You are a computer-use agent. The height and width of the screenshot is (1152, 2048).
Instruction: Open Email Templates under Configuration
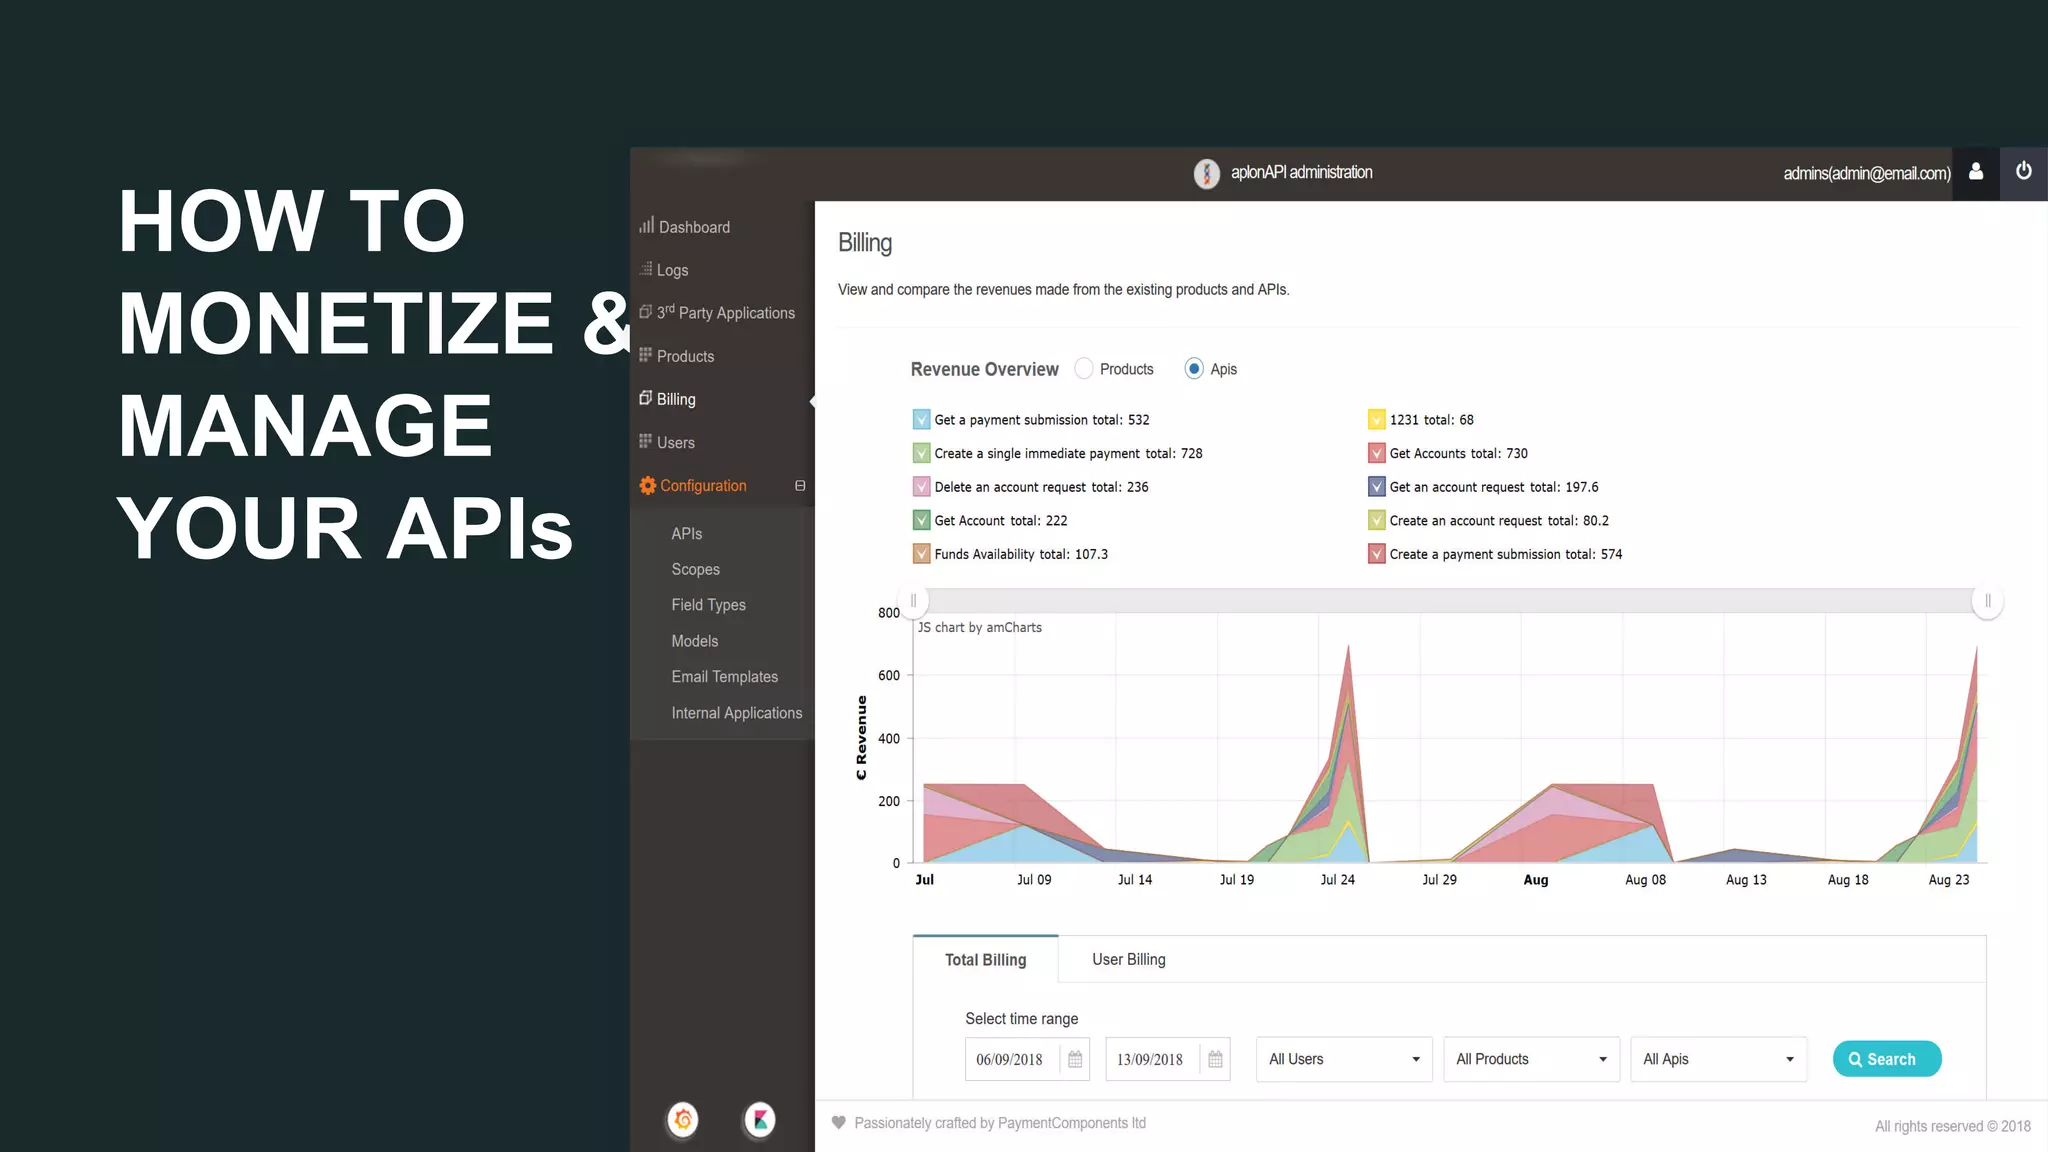(725, 677)
